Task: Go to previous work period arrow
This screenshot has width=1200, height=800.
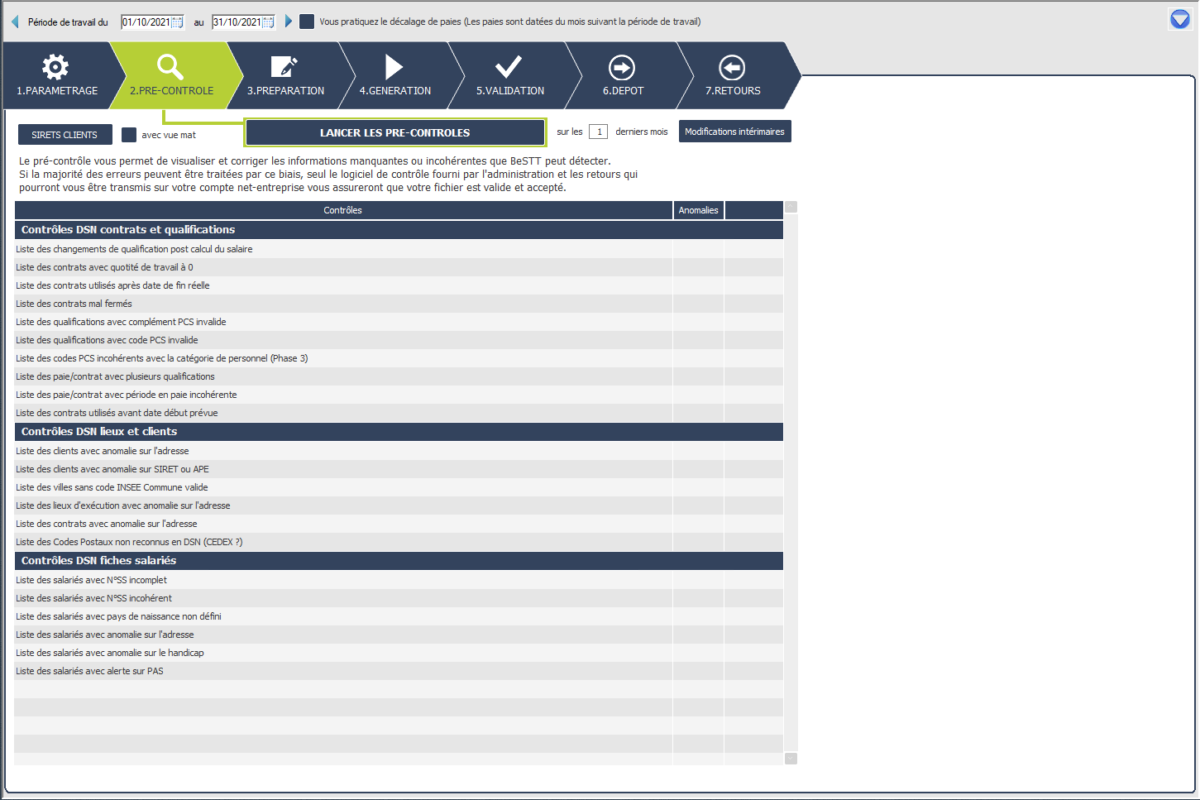Action: pyautogui.click(x=15, y=21)
